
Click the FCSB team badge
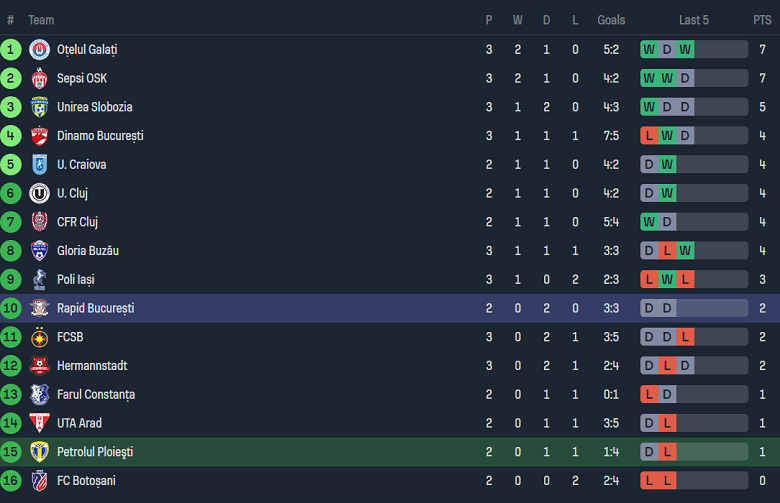39,337
